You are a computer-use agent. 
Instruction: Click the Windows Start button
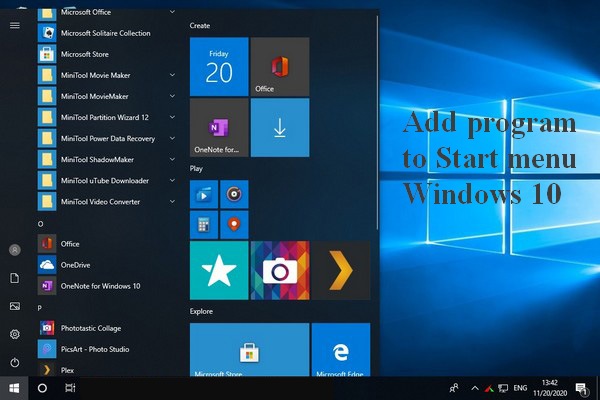coord(14,388)
